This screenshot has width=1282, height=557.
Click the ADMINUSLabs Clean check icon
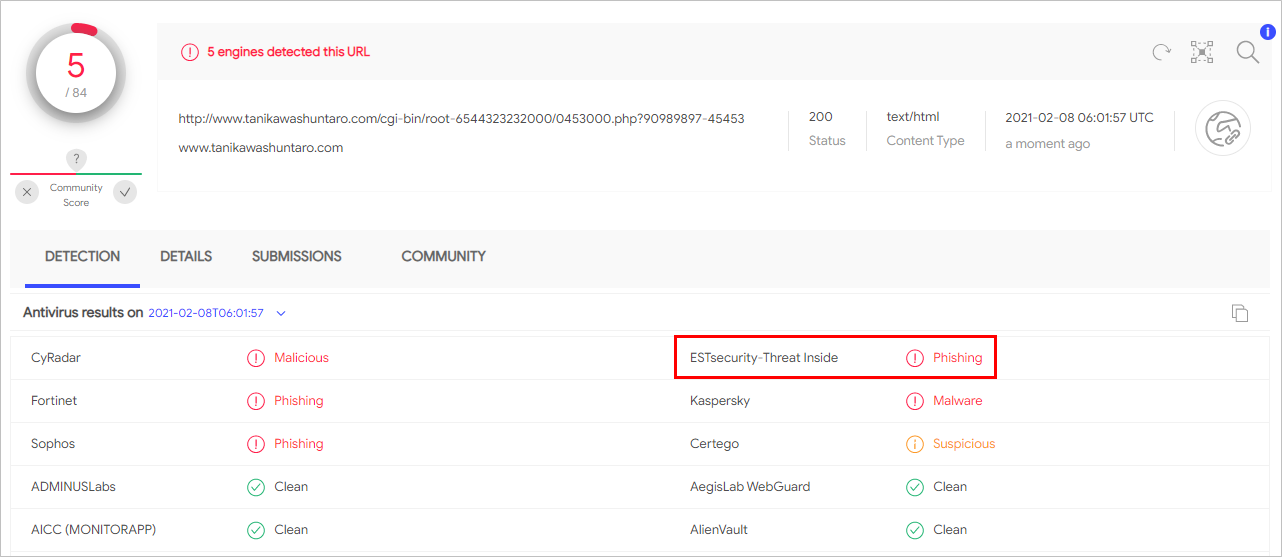(x=256, y=487)
